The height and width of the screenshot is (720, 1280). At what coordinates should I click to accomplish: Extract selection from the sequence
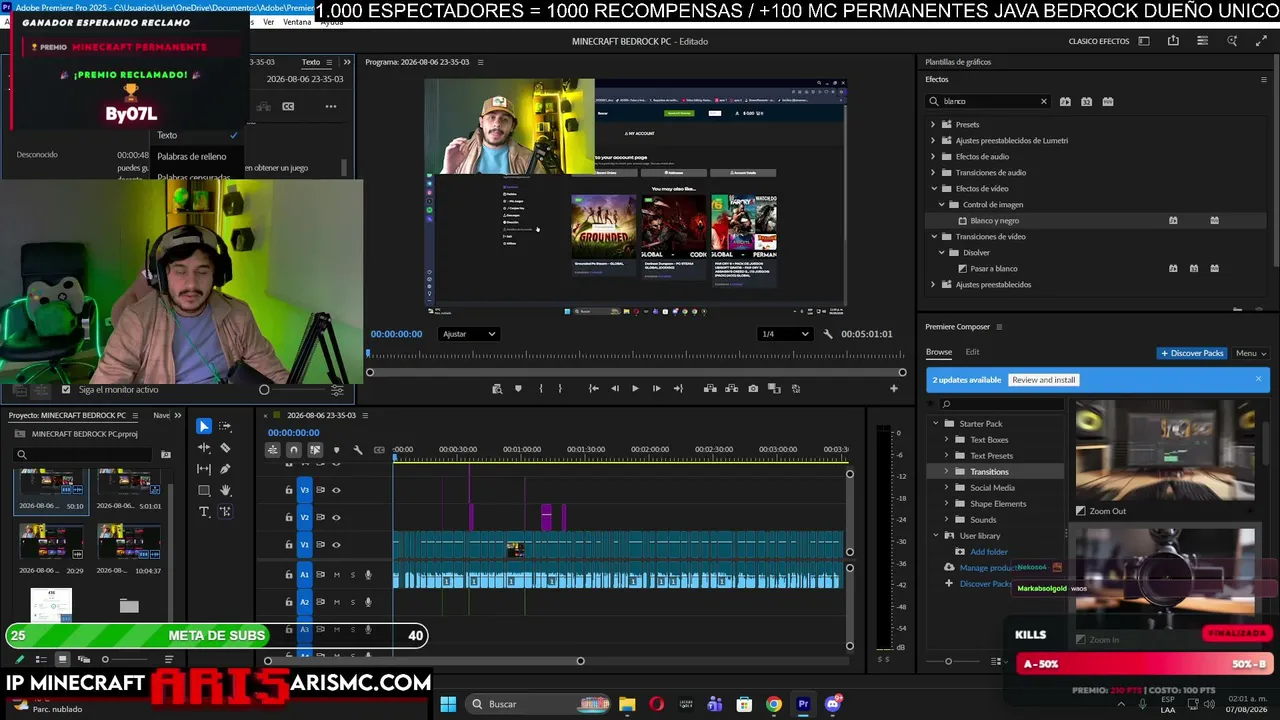pyautogui.click(x=732, y=388)
